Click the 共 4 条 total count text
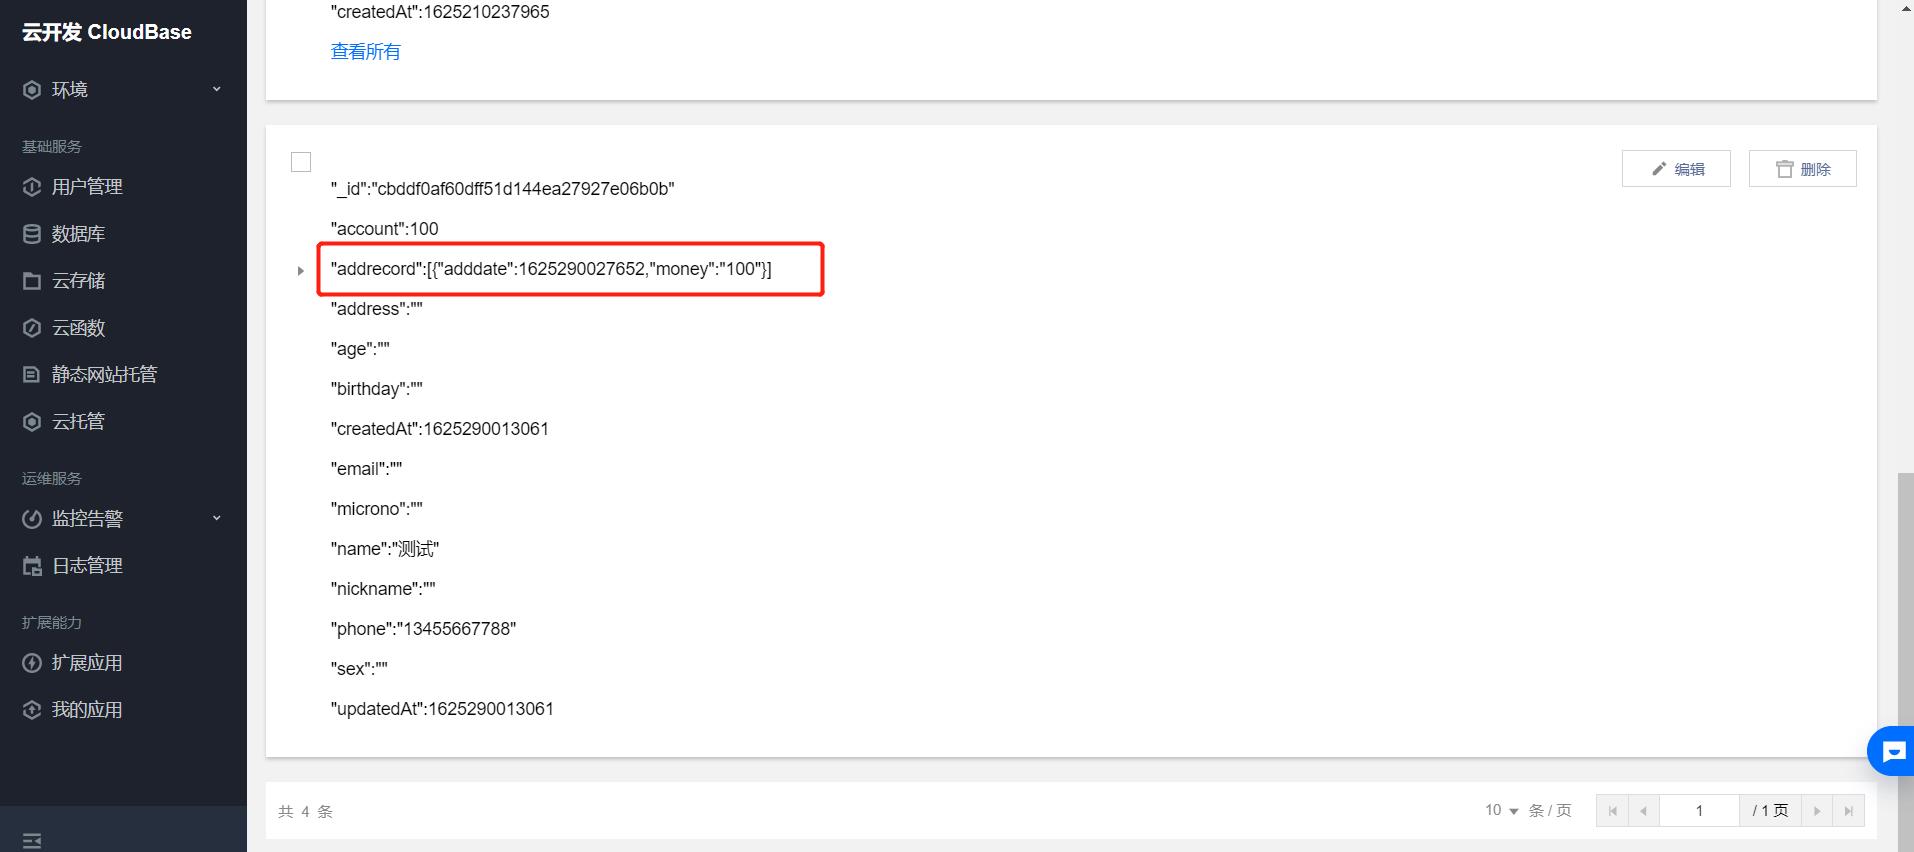 click(305, 812)
